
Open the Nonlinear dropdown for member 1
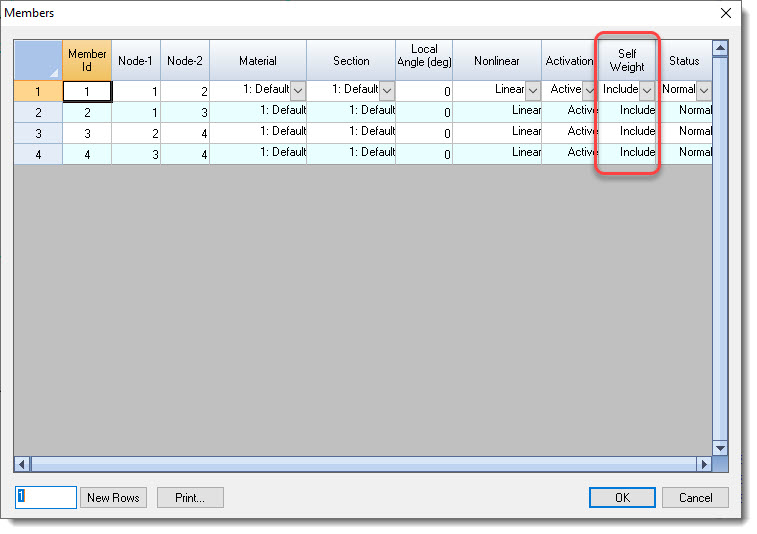coord(533,90)
